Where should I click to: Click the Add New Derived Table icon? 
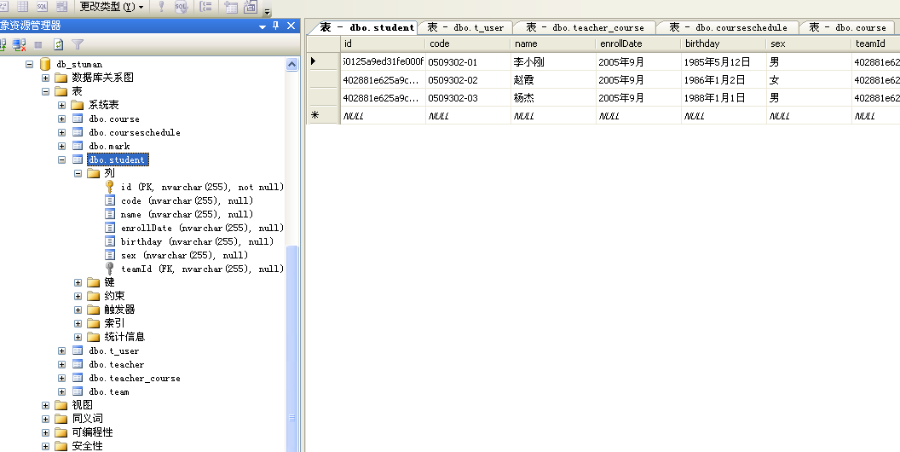[x=250, y=7]
